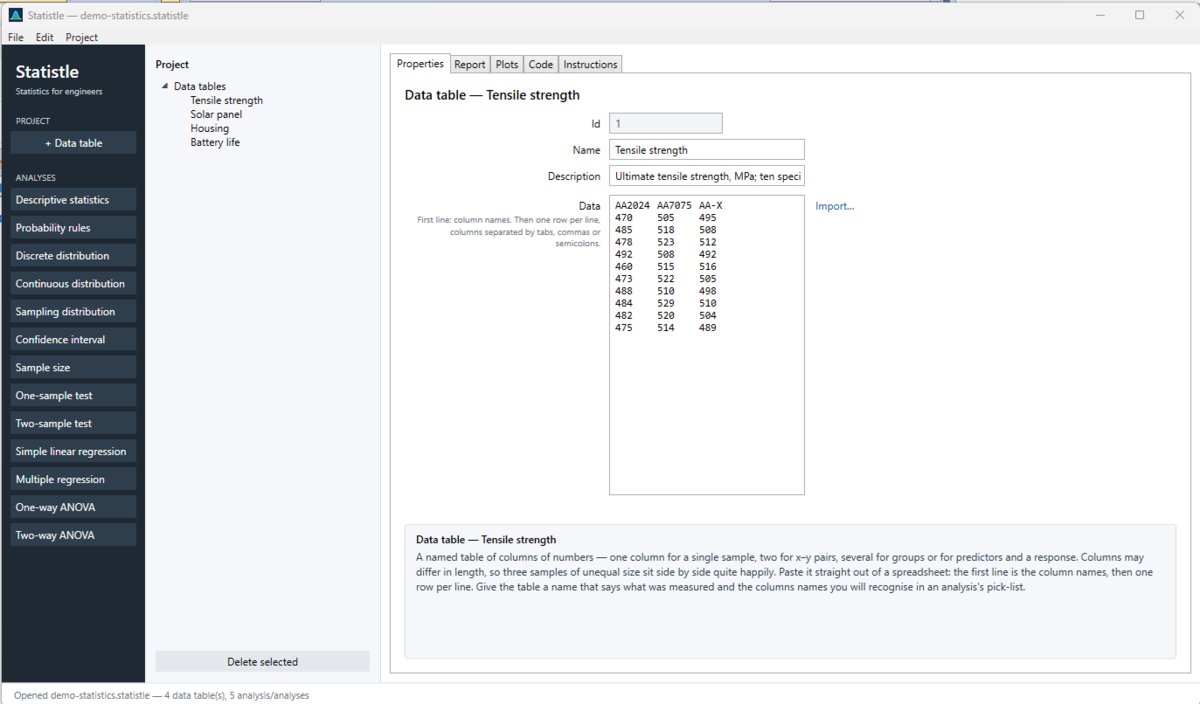
Task: Click inside the Data text area
Action: pos(707,345)
